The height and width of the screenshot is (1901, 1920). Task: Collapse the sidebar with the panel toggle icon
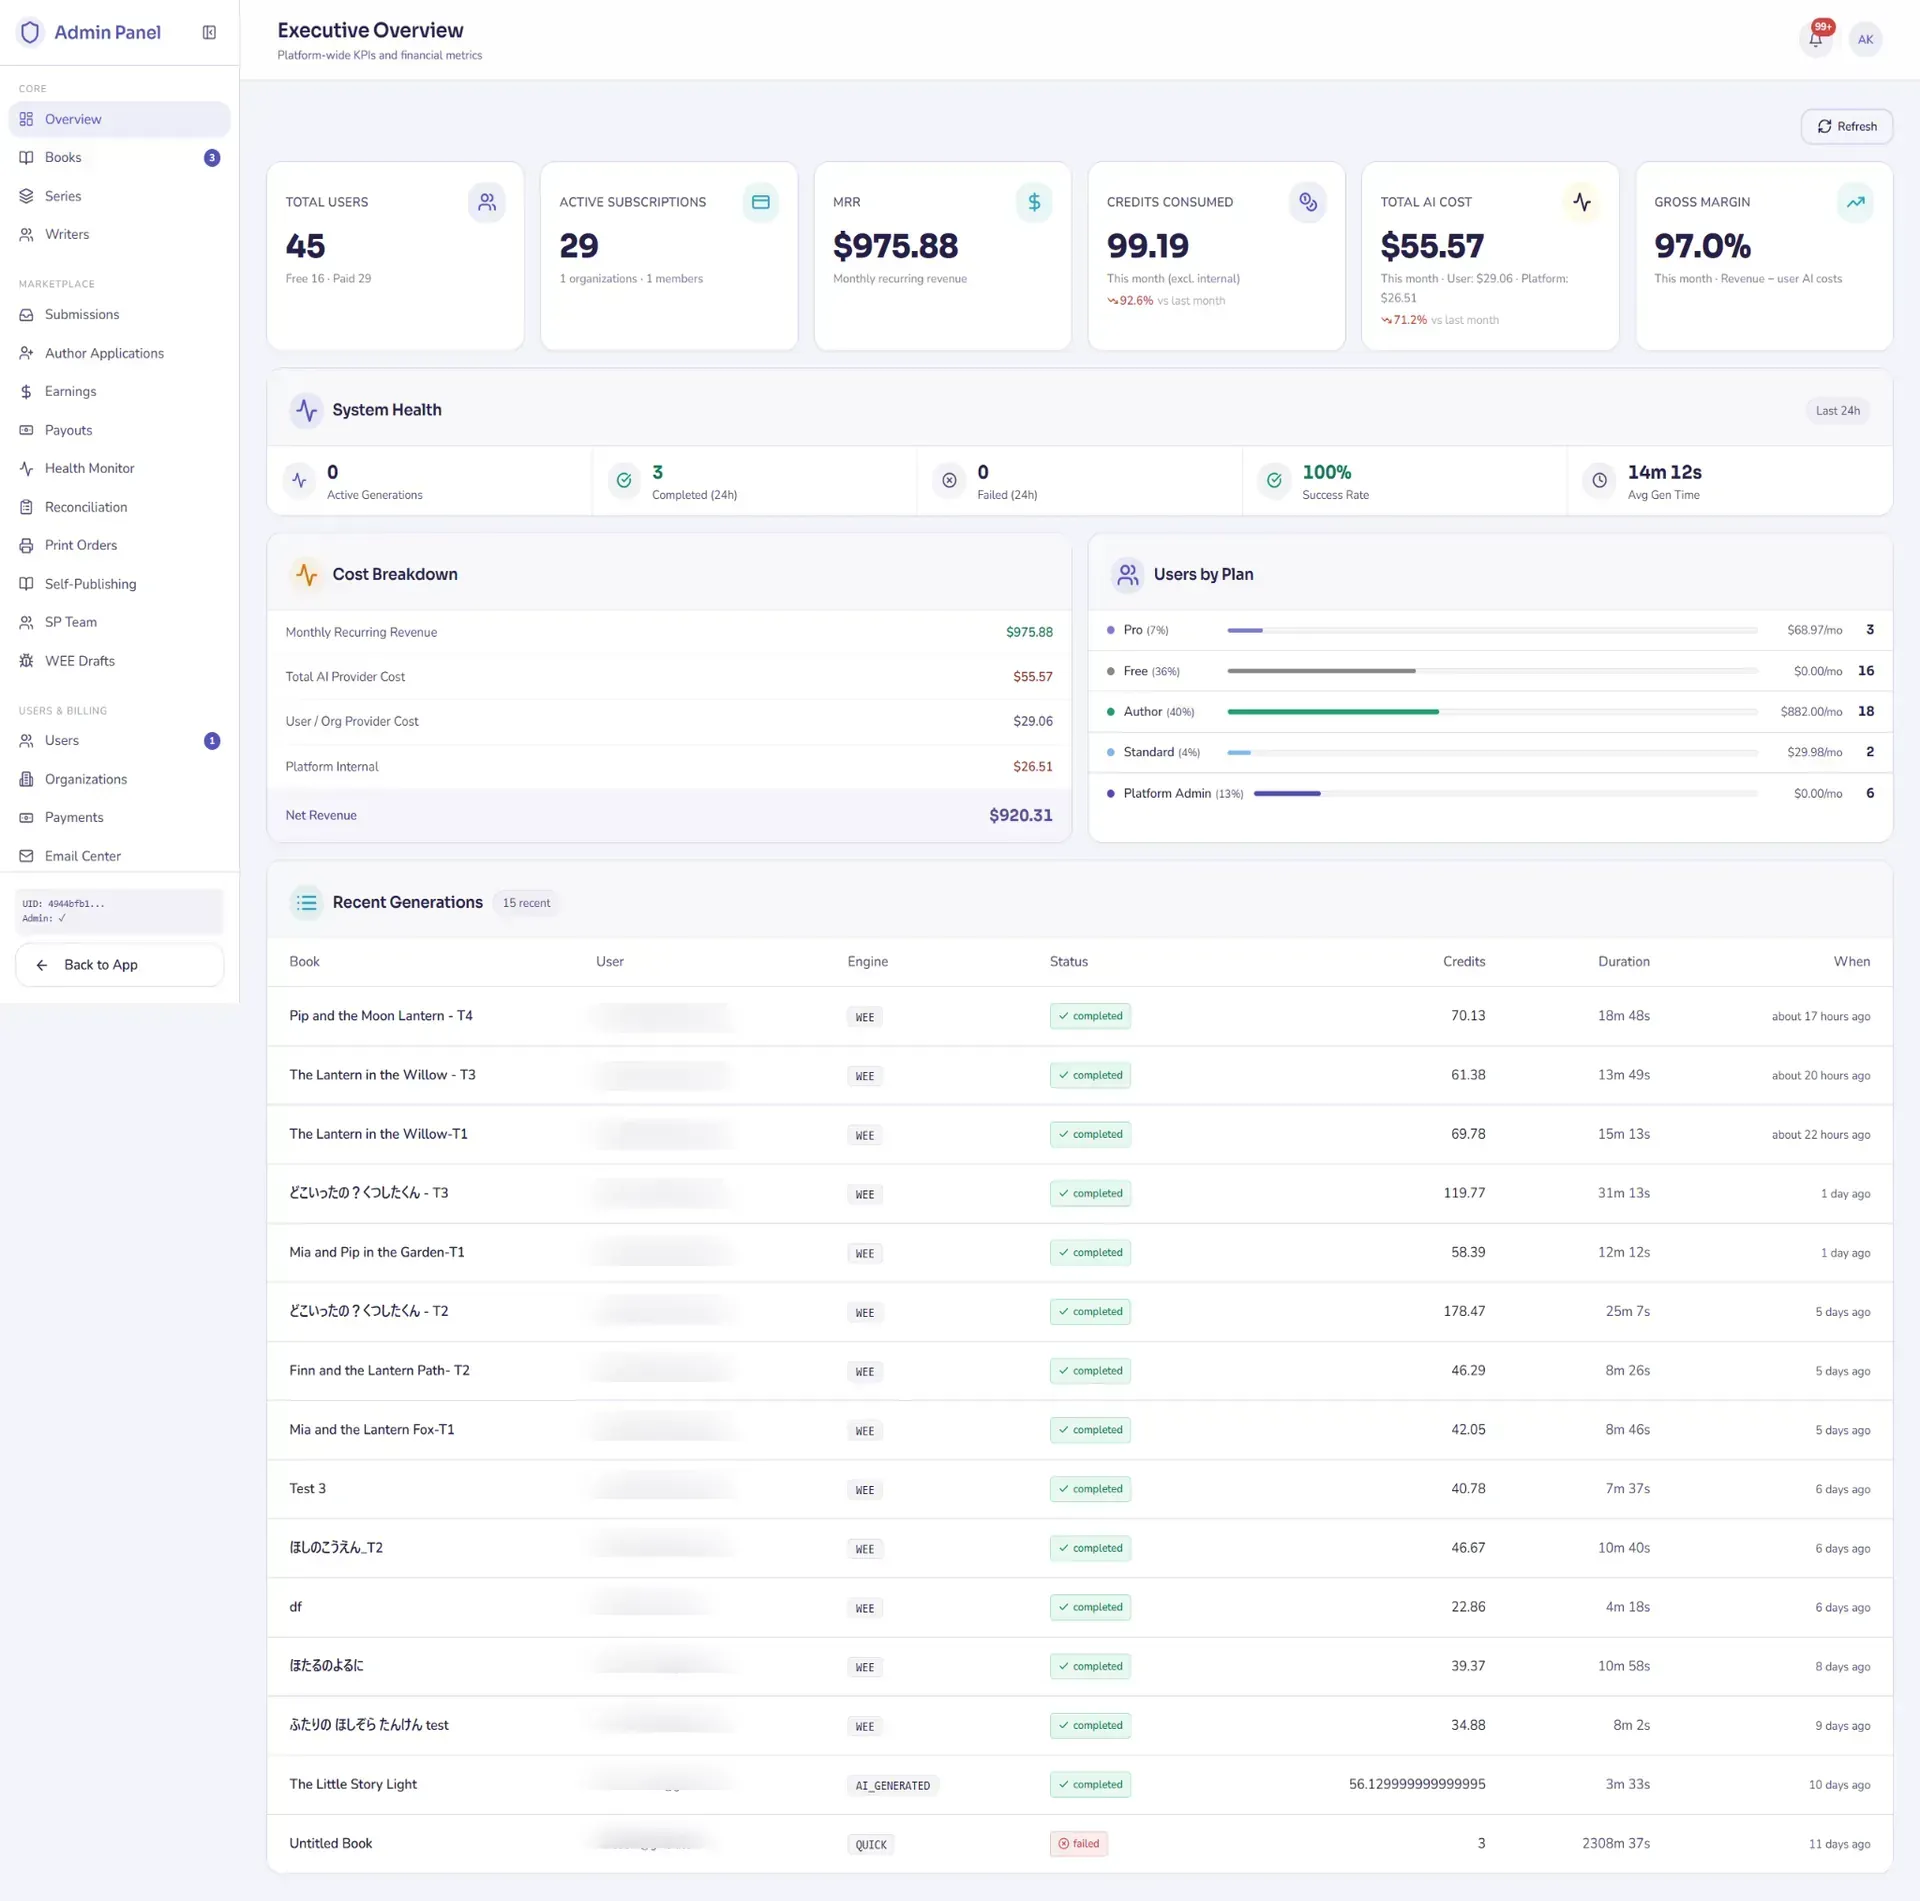[209, 32]
